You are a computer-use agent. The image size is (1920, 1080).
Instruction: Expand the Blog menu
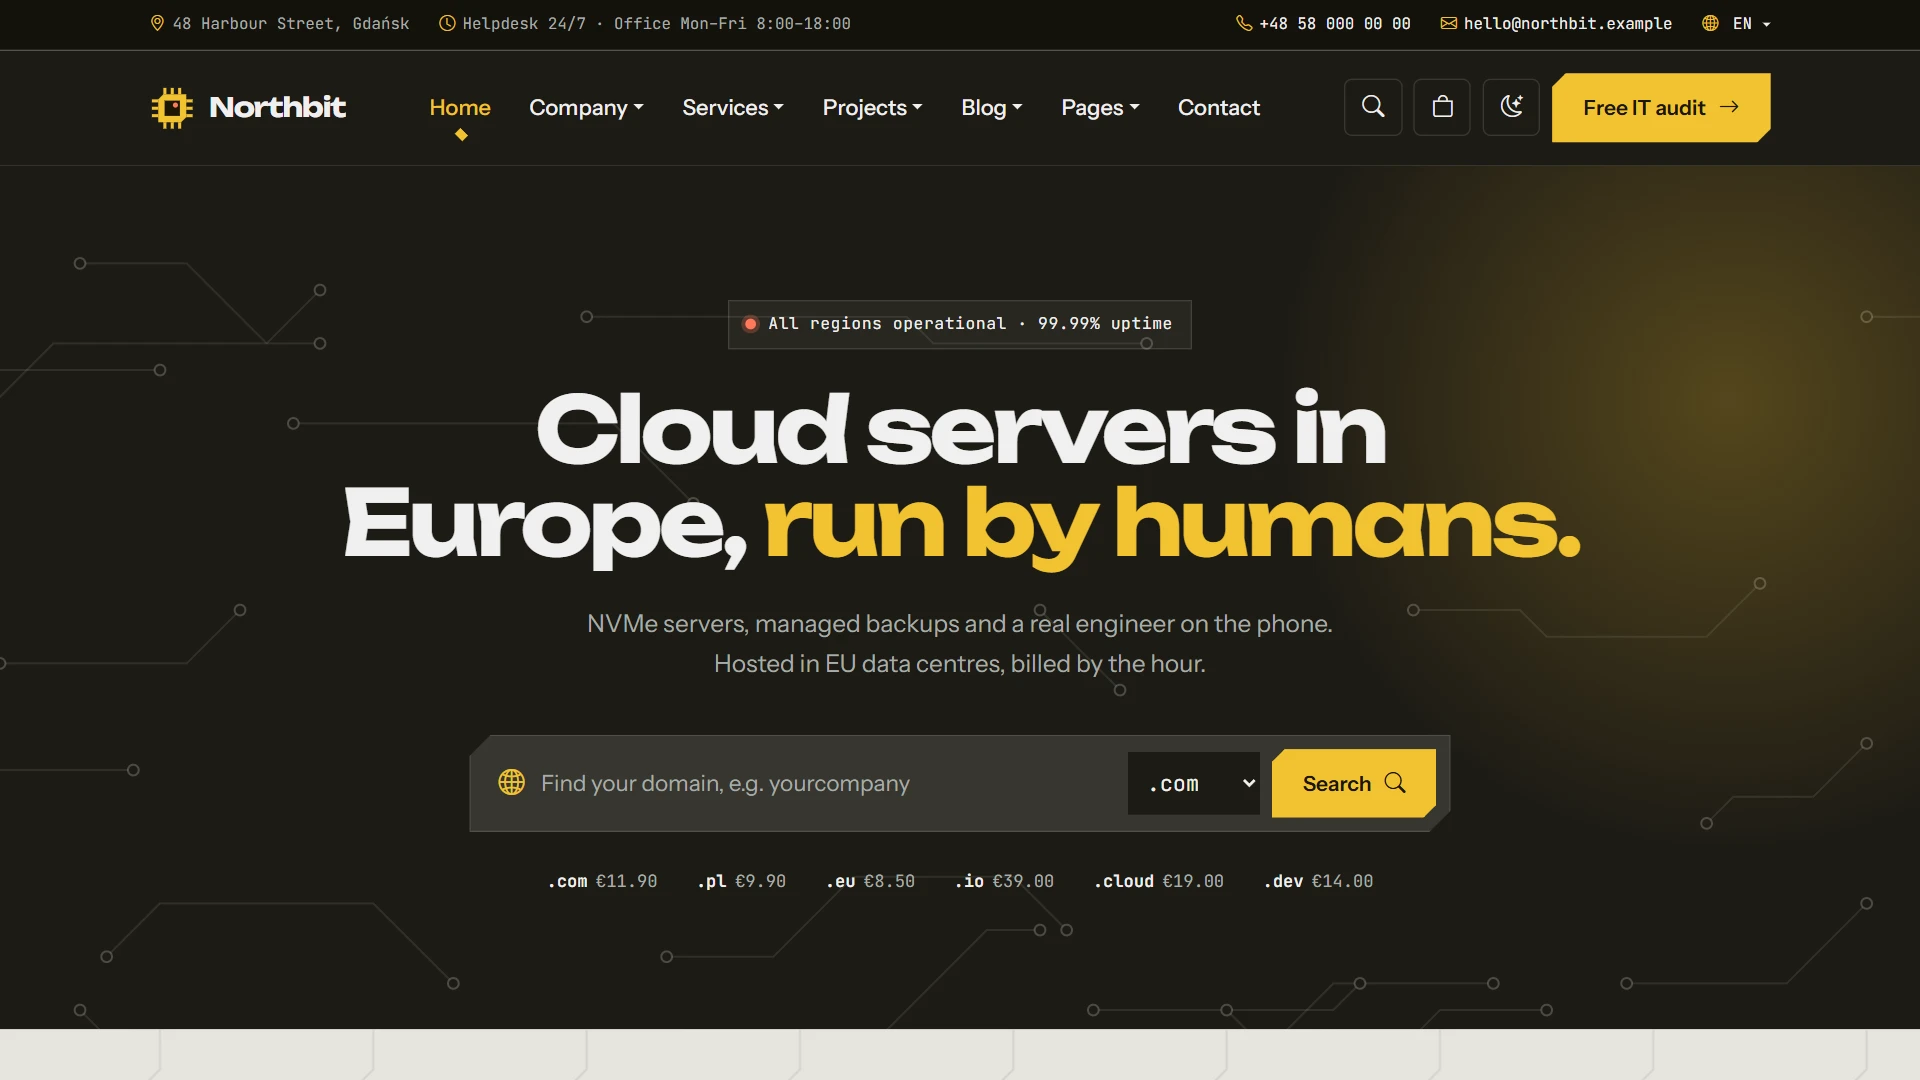click(x=991, y=107)
